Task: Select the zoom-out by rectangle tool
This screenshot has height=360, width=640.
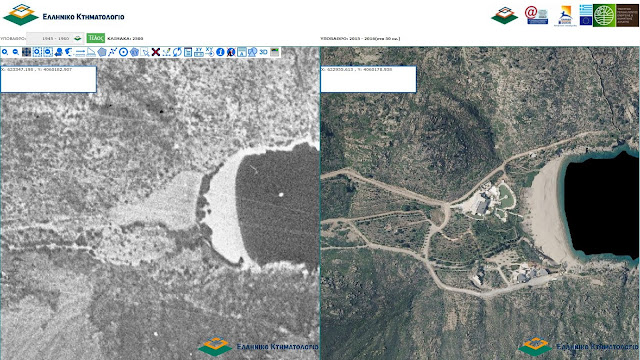Action: (48, 52)
